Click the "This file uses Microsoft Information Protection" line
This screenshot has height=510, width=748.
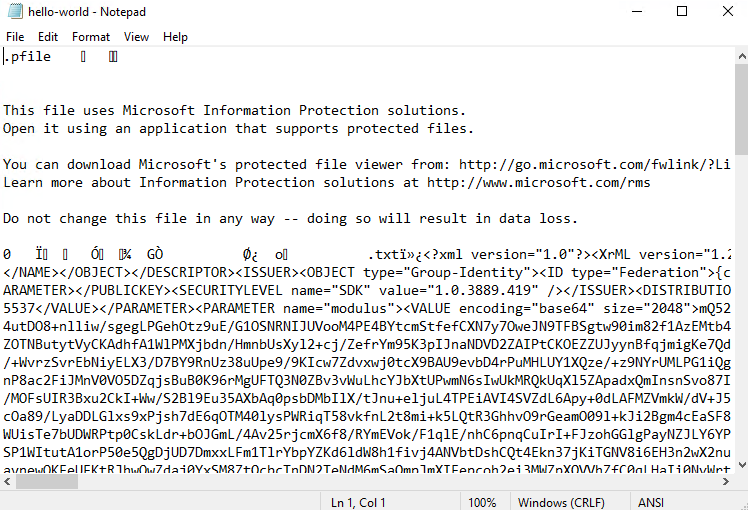[x=234, y=111]
